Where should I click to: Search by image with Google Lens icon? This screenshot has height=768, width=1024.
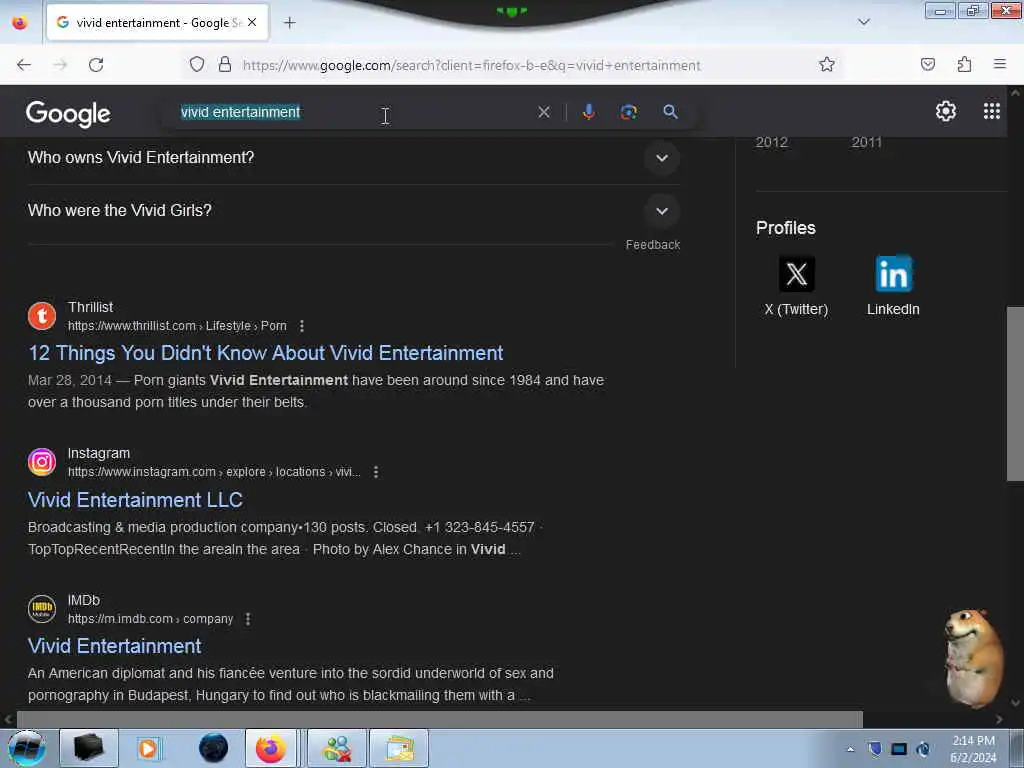pyautogui.click(x=628, y=112)
